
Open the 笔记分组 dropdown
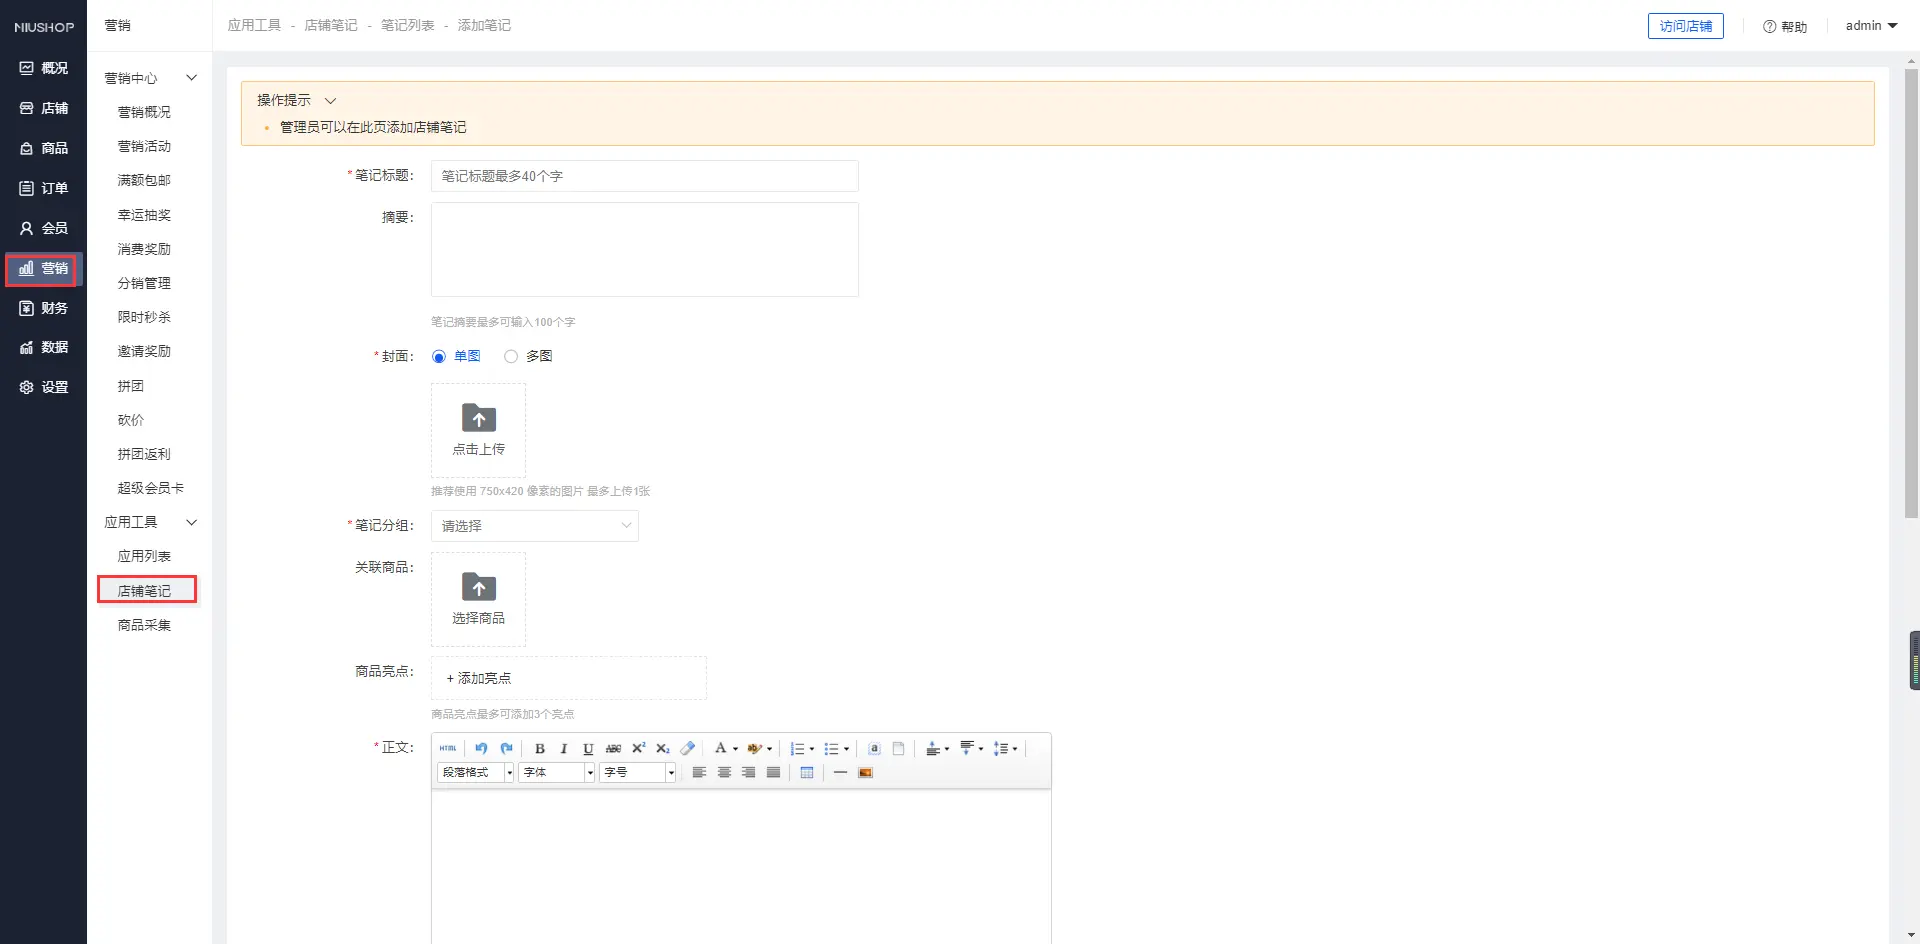[535, 526]
